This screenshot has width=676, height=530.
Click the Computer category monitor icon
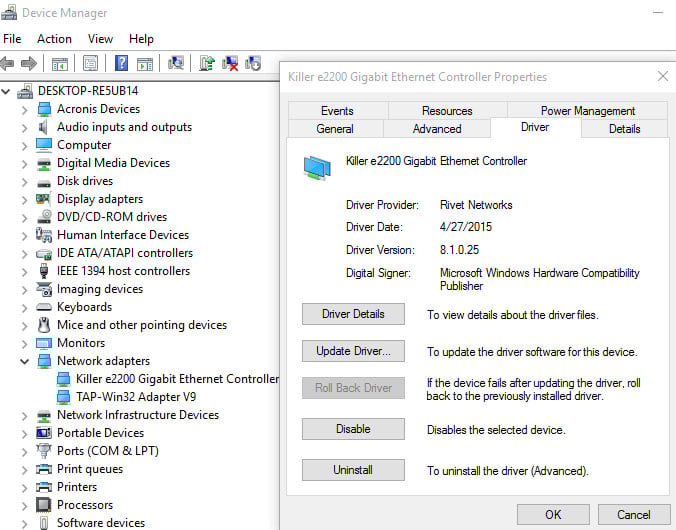pos(44,145)
